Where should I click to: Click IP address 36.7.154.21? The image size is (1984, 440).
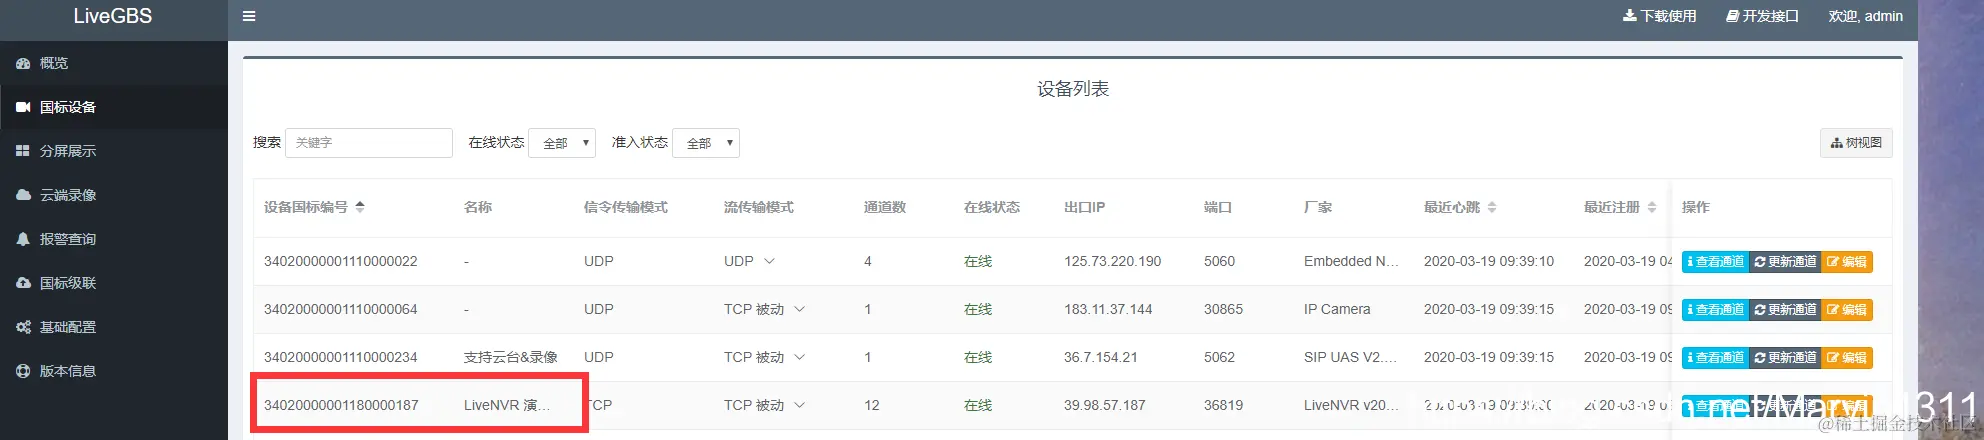(x=1101, y=357)
